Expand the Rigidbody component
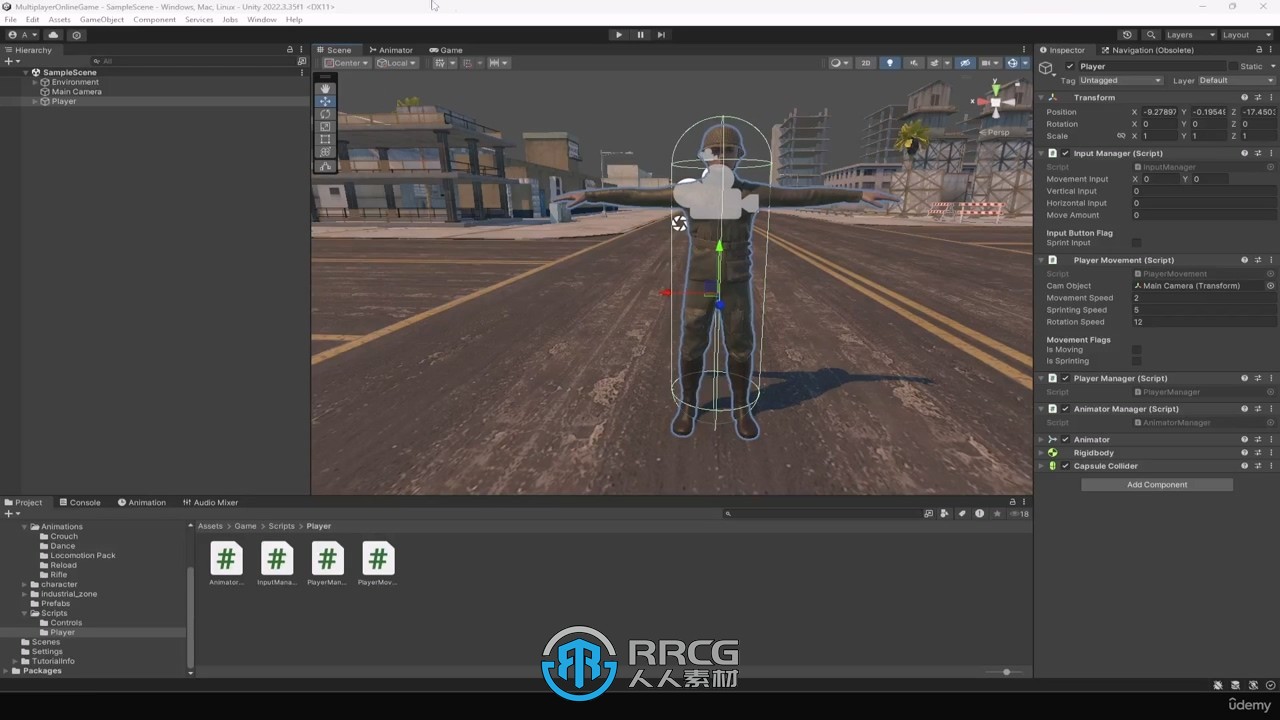Image resolution: width=1280 pixels, height=720 pixels. pos(1041,453)
